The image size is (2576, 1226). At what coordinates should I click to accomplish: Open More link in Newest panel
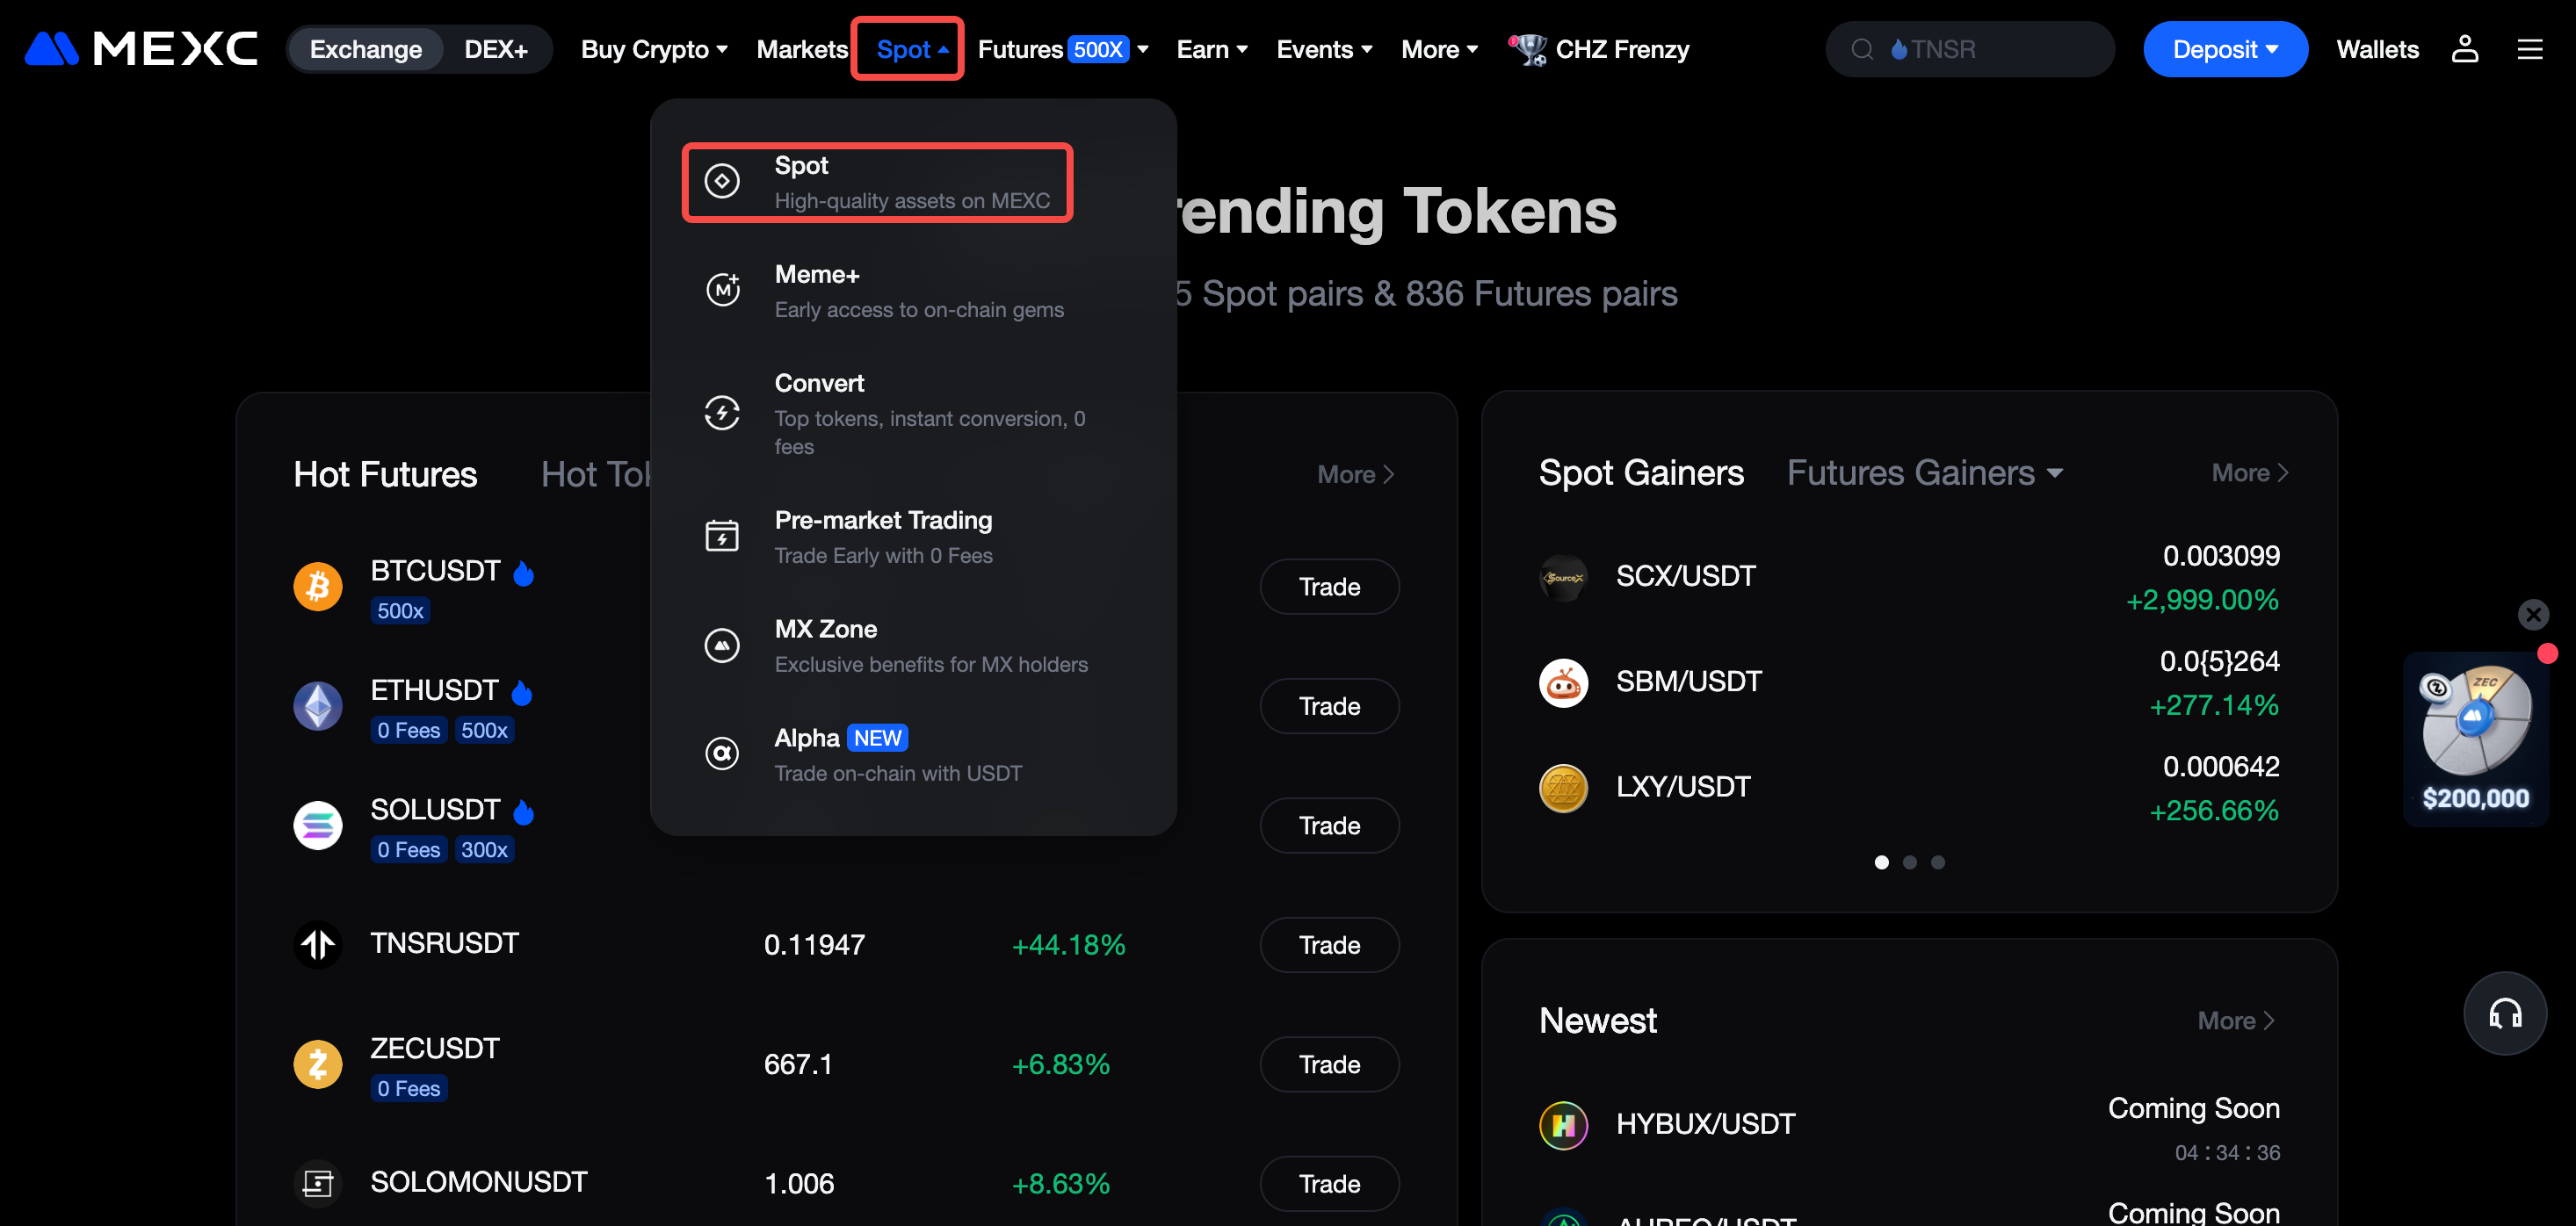2235,1020
